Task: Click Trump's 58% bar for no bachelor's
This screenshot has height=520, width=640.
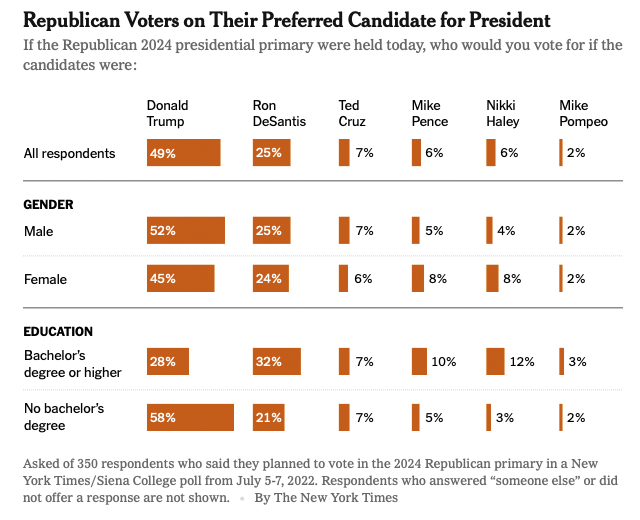Action: [x=190, y=417]
